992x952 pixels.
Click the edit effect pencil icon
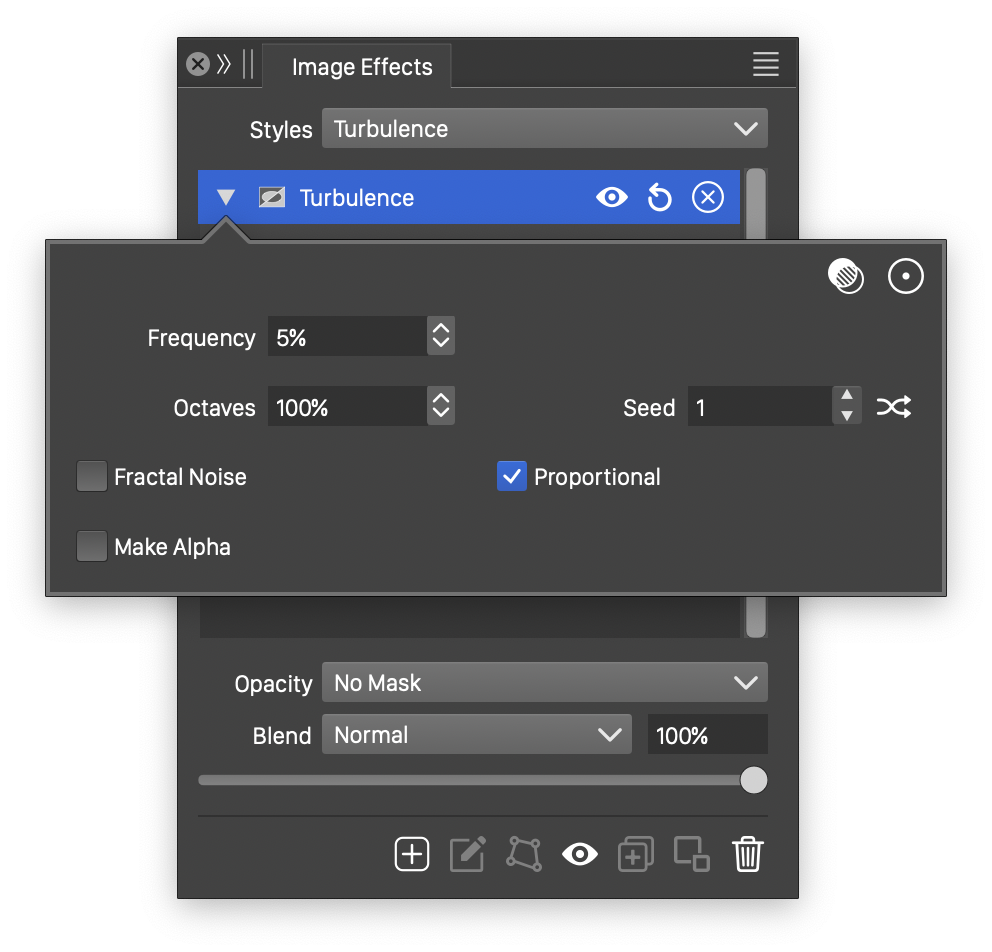coord(467,854)
